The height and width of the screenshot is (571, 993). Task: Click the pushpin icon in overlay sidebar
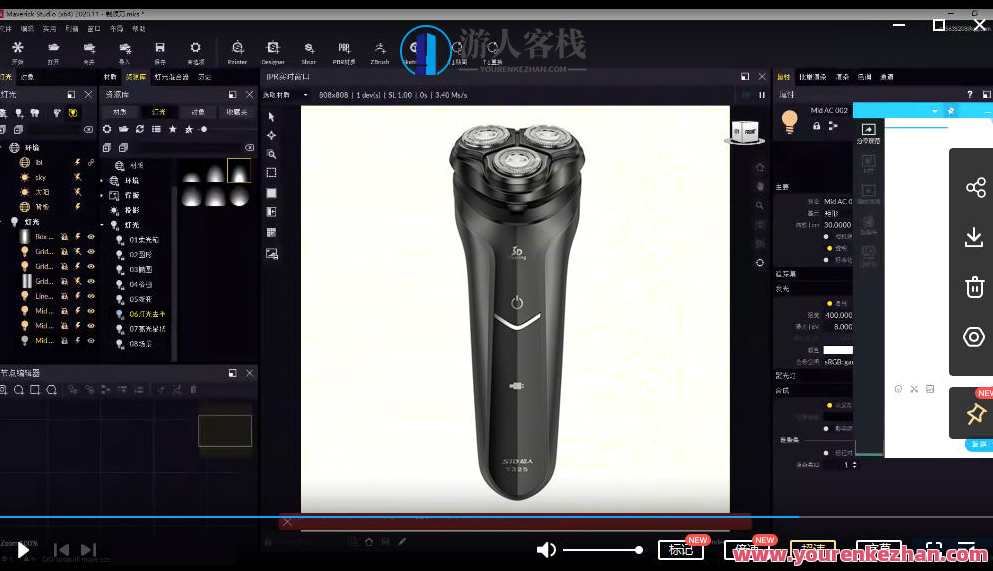pyautogui.click(x=975, y=415)
